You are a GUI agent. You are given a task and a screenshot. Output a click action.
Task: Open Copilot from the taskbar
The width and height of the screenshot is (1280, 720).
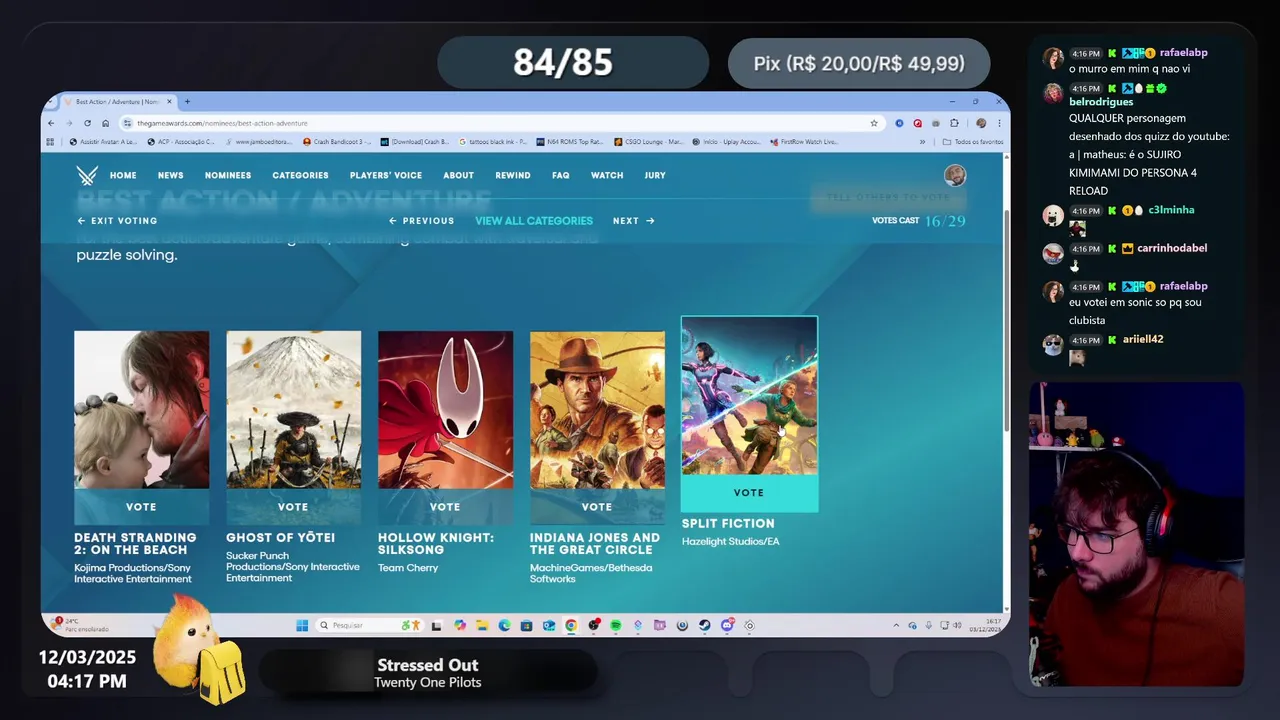pyautogui.click(x=460, y=625)
